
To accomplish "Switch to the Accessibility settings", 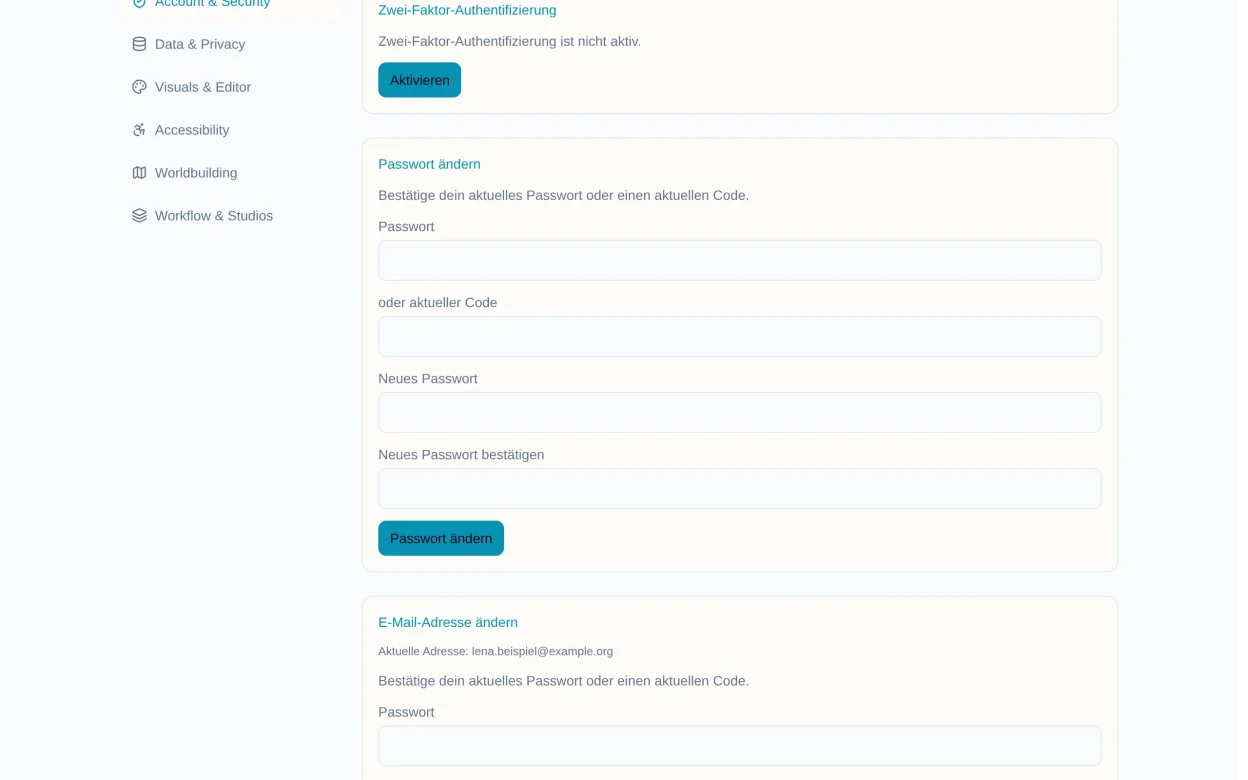I will (x=228, y=130).
